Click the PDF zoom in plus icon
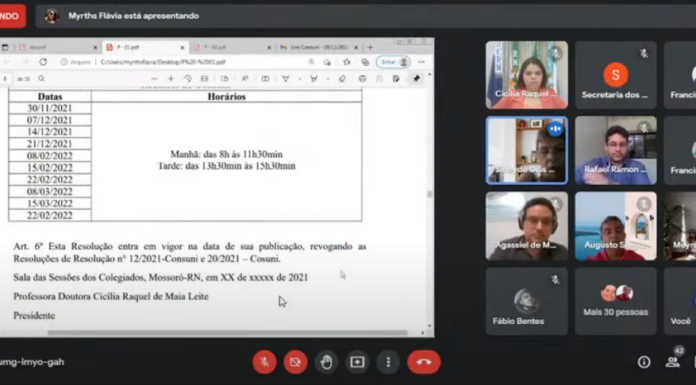The image size is (696, 385). (171, 79)
